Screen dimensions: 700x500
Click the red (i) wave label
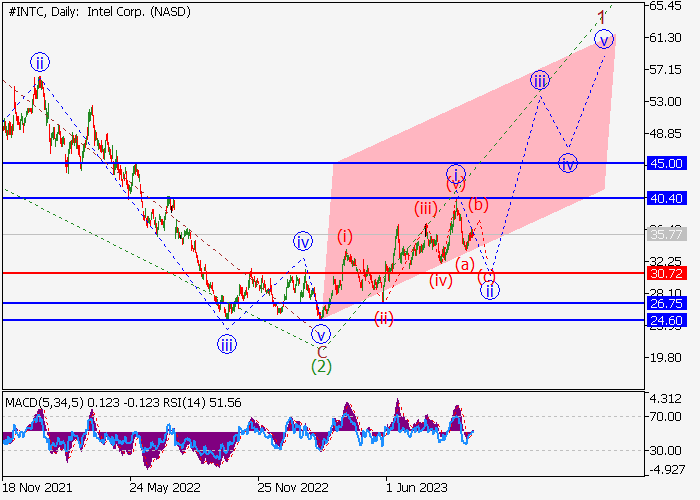point(345,237)
